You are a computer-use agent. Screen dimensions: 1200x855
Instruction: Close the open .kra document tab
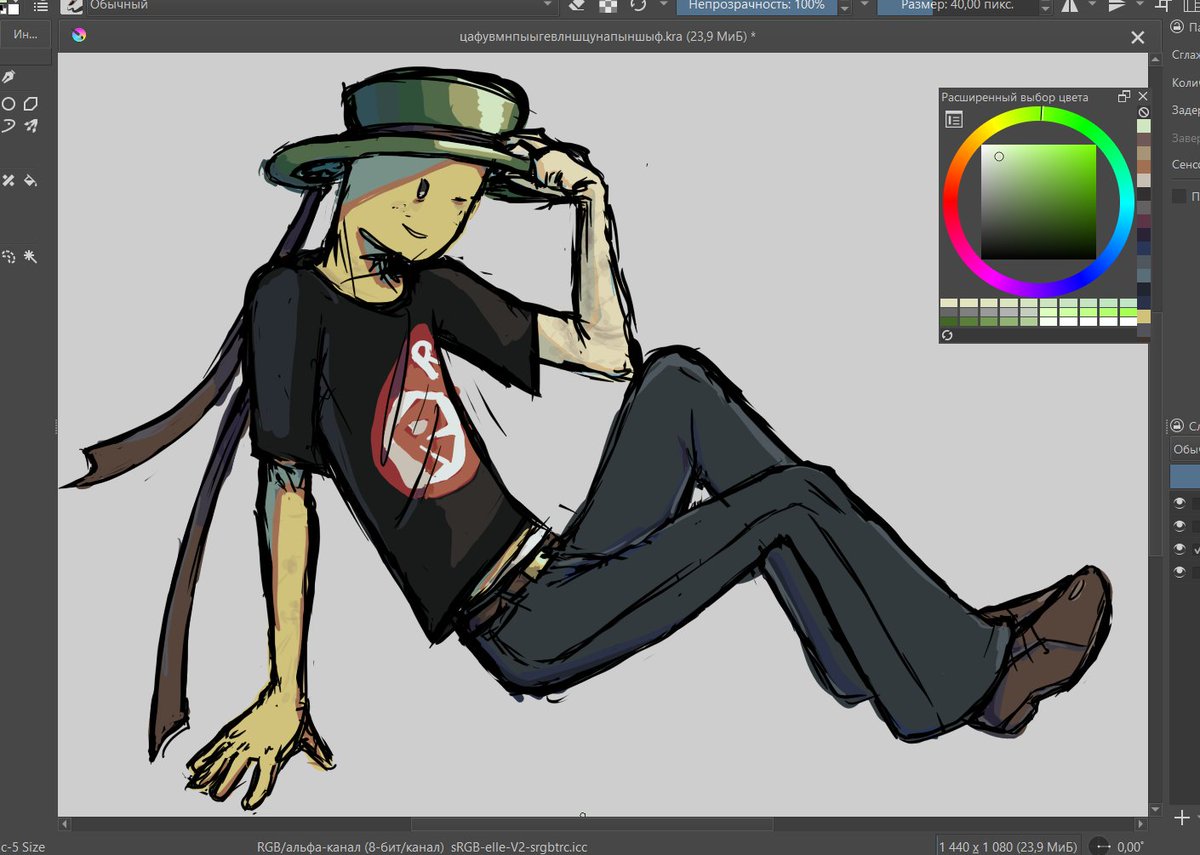tap(1137, 37)
